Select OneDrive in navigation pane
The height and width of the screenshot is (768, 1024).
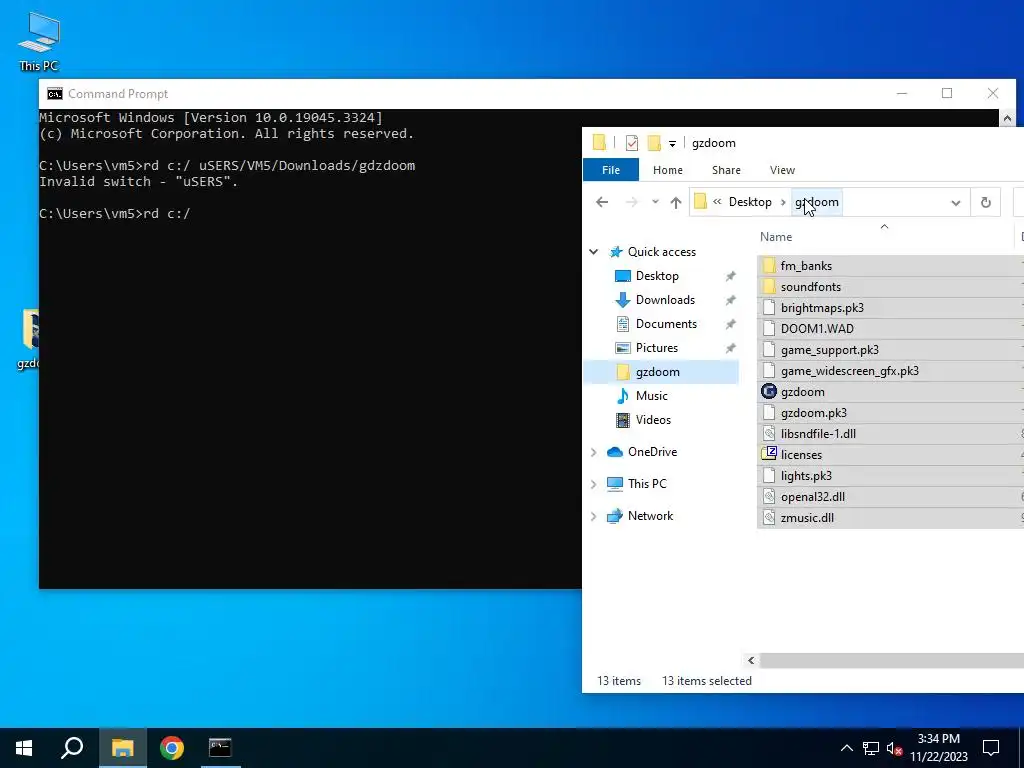pos(652,452)
